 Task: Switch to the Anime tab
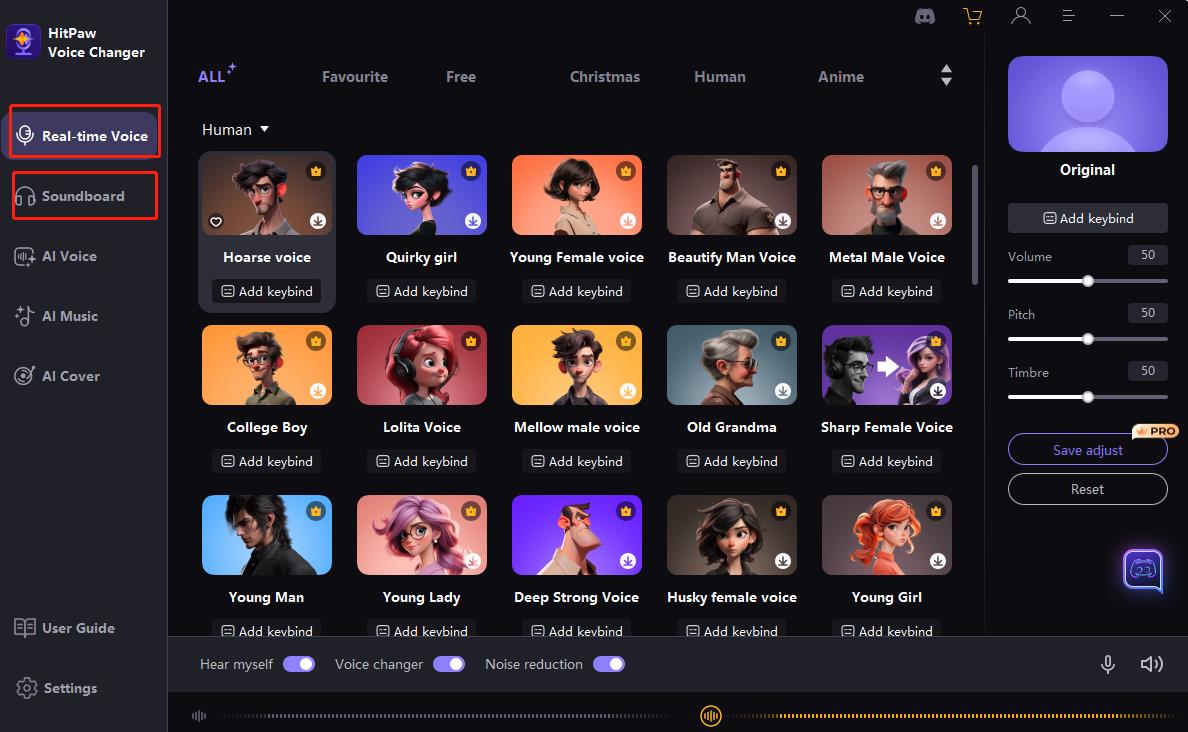pyautogui.click(x=840, y=76)
